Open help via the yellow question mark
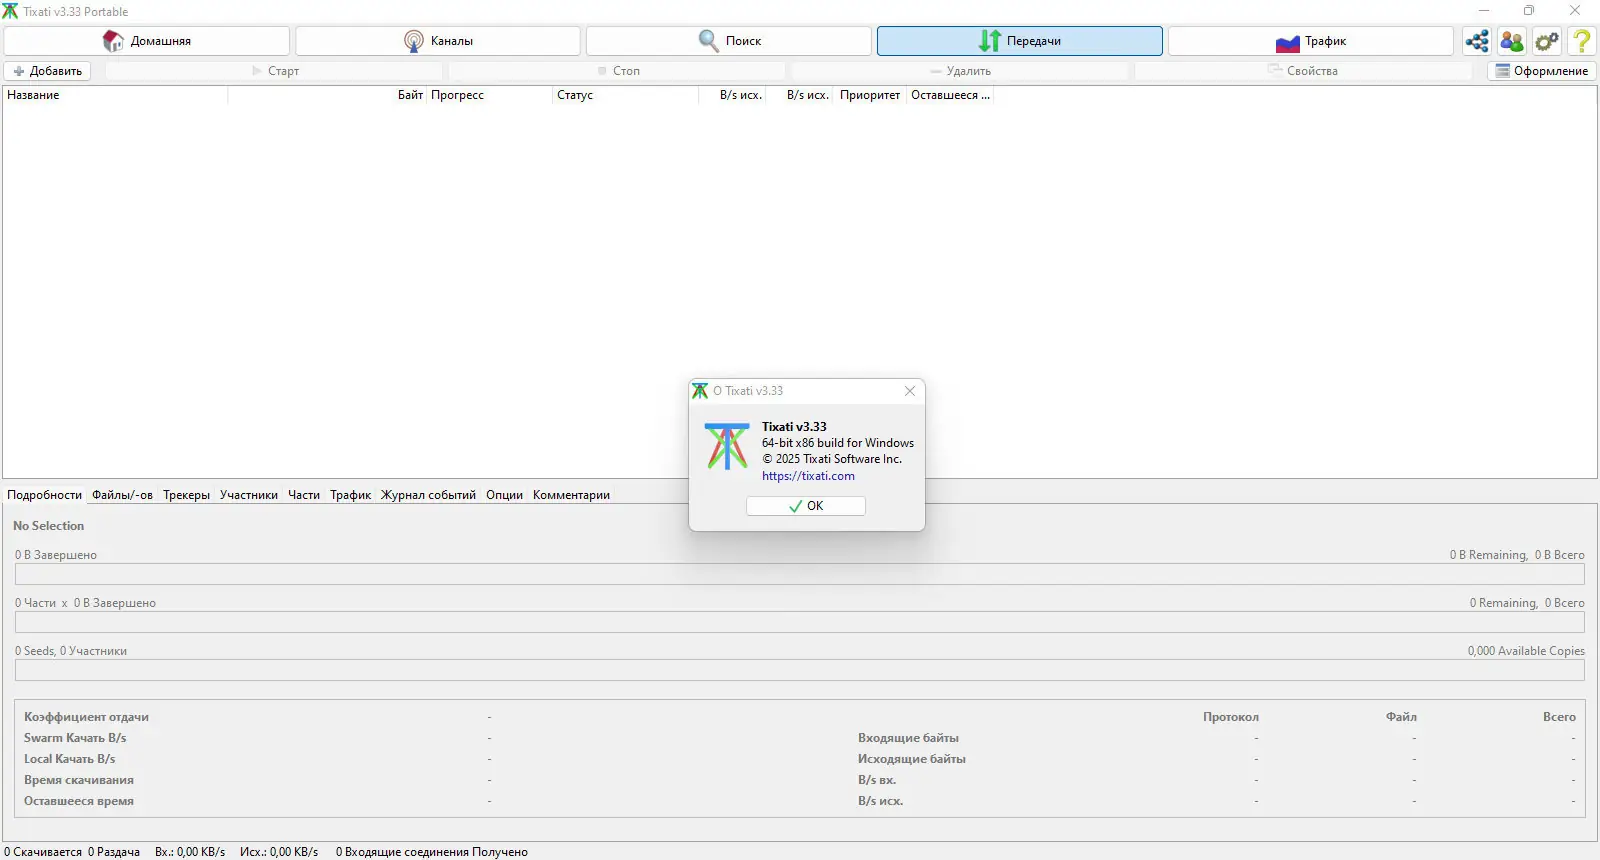The image size is (1600, 860). pos(1582,41)
